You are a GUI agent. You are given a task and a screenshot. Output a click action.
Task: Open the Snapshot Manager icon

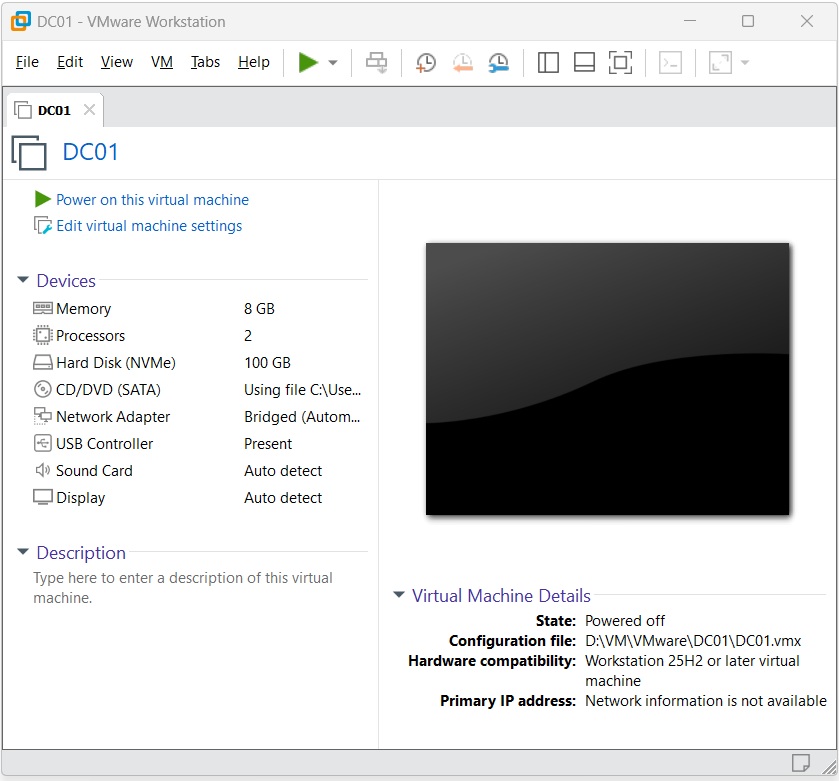[x=498, y=63]
